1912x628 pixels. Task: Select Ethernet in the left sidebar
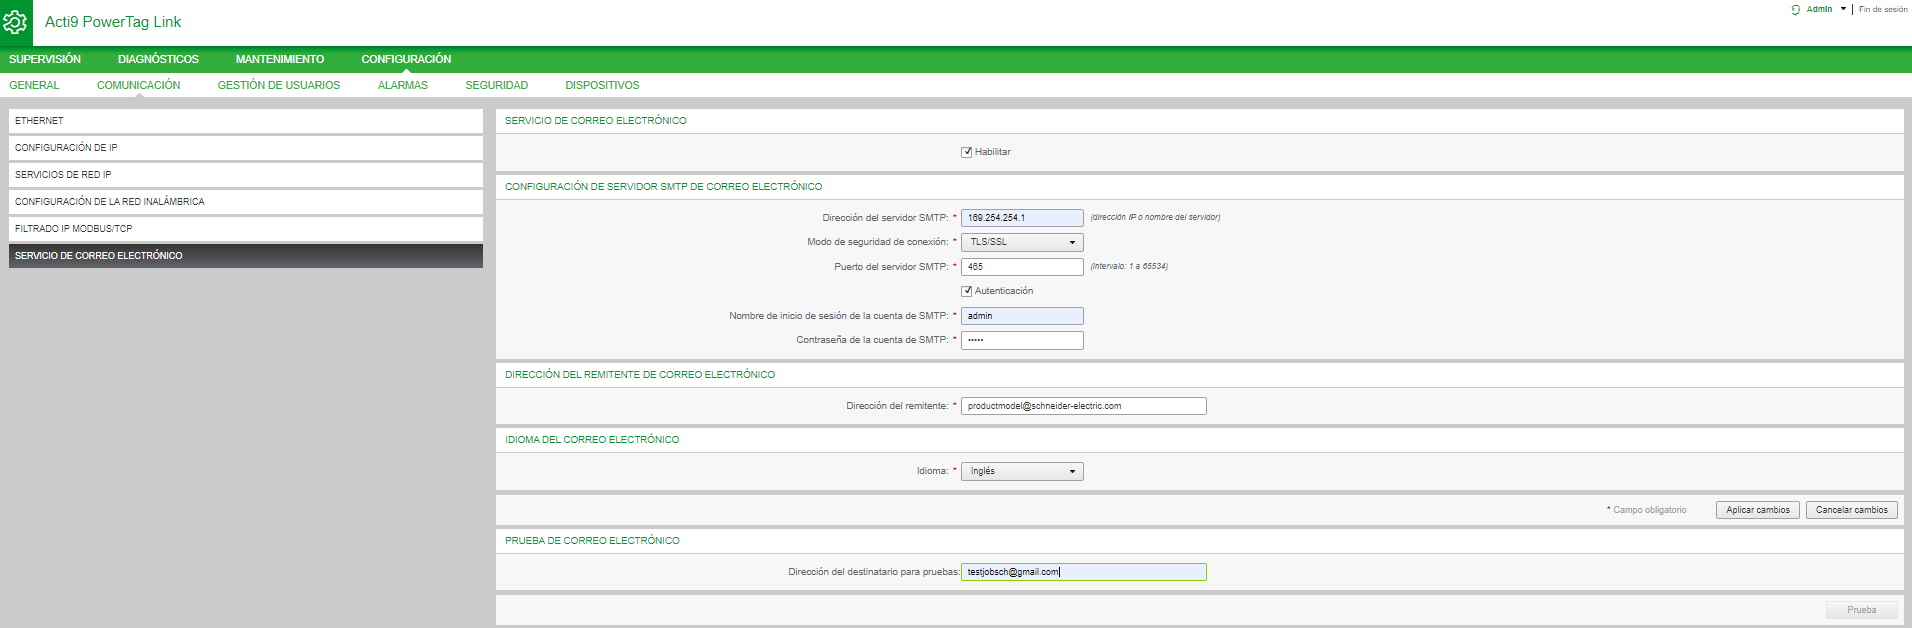click(x=245, y=121)
